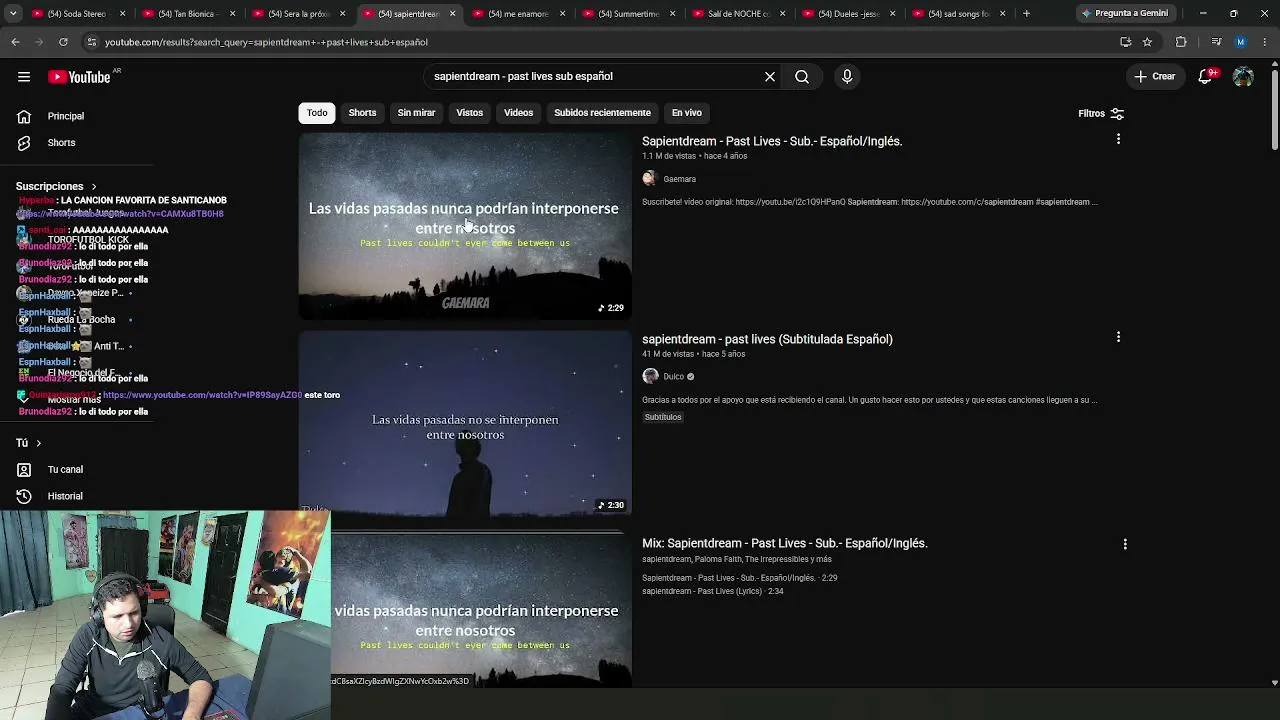1280x720 pixels.
Task: Open the Gaemara channel name link
Action: 679,179
